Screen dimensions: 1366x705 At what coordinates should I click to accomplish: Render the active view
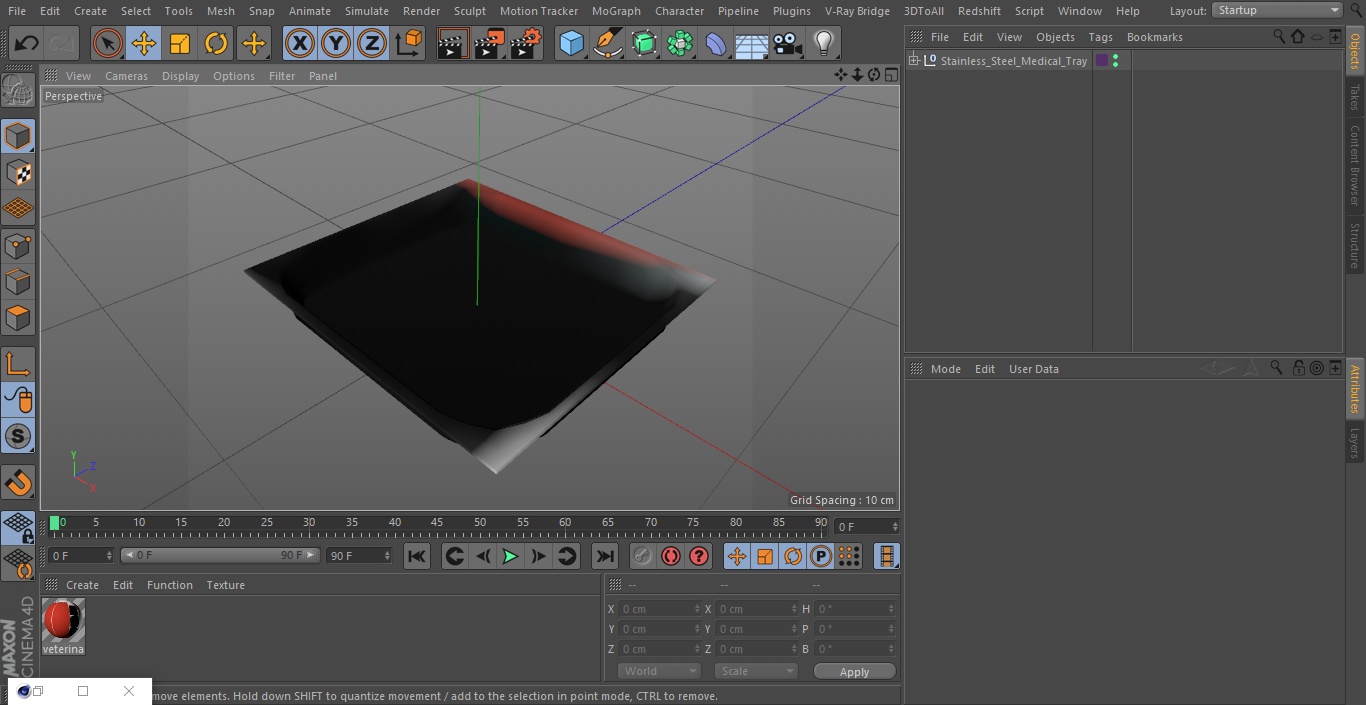[453, 43]
